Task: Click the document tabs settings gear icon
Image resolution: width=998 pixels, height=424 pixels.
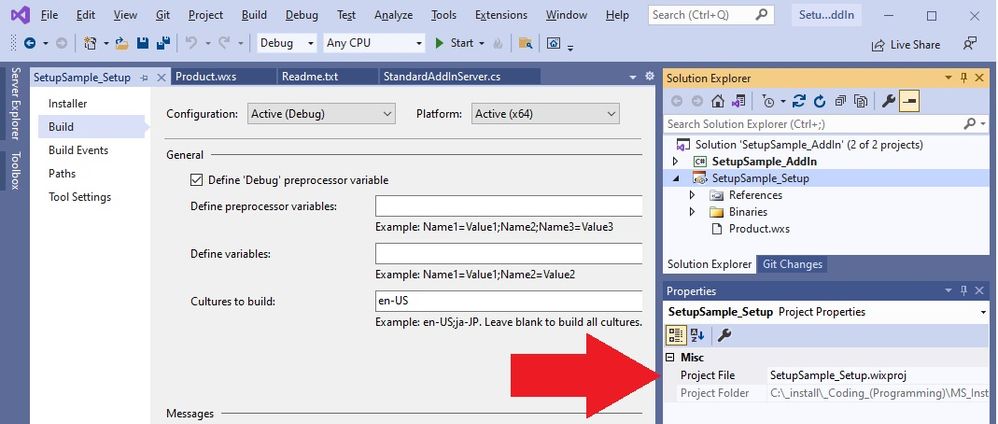Action: tap(649, 76)
